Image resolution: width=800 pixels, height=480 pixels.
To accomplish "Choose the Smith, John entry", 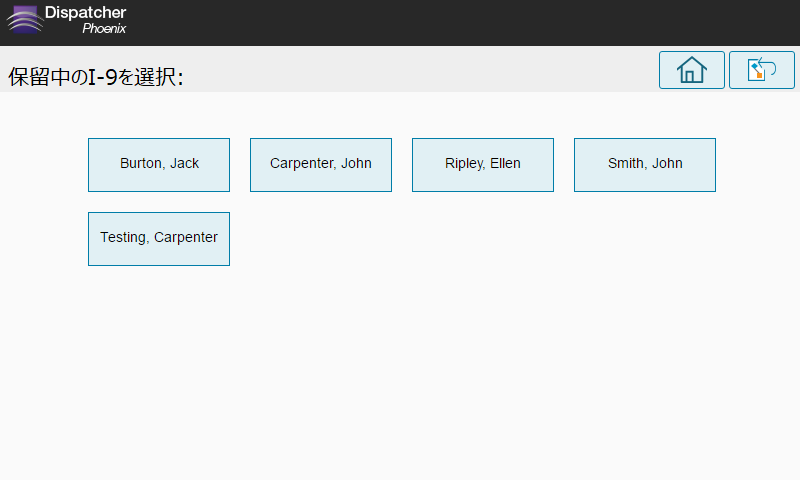I will click(x=645, y=165).
